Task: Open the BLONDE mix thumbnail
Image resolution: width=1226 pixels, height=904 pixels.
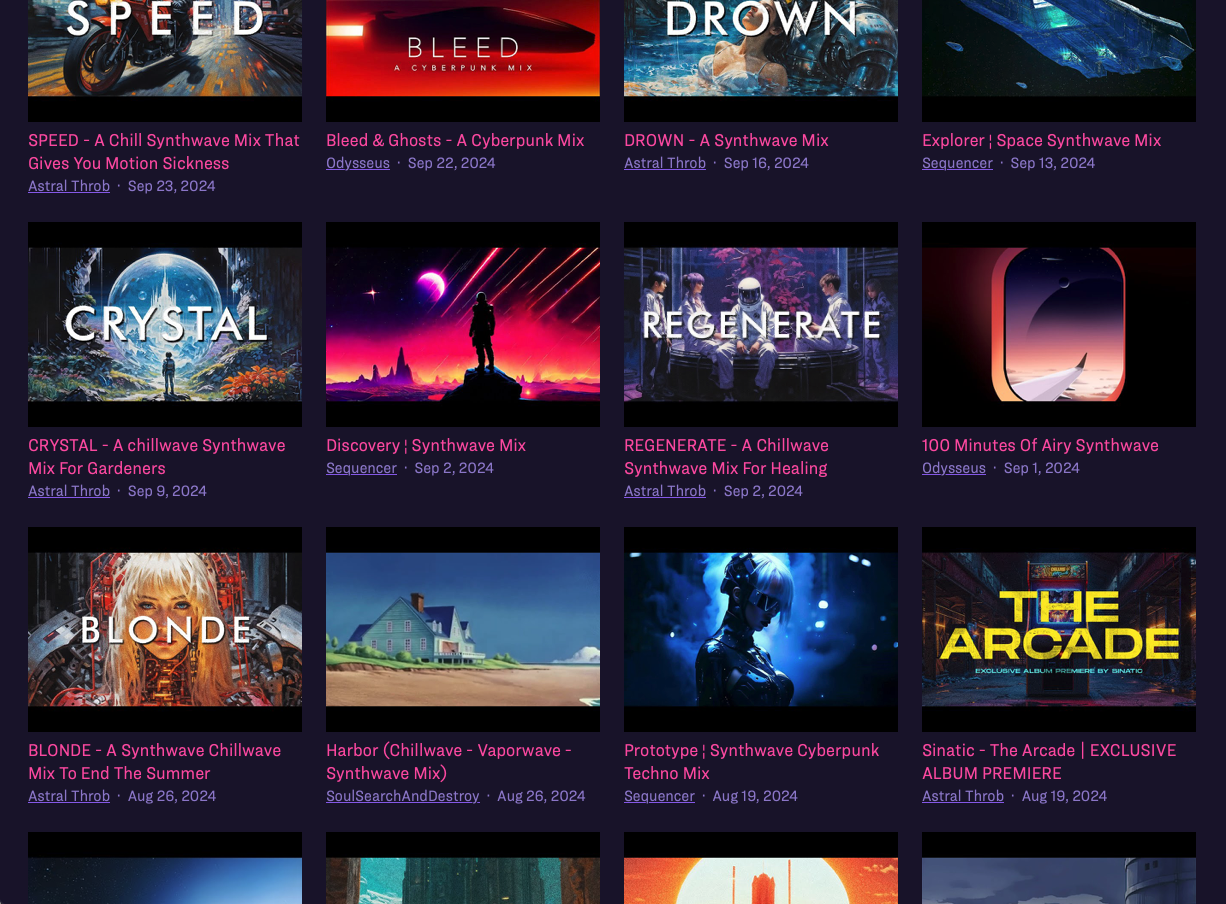Action: (x=165, y=629)
